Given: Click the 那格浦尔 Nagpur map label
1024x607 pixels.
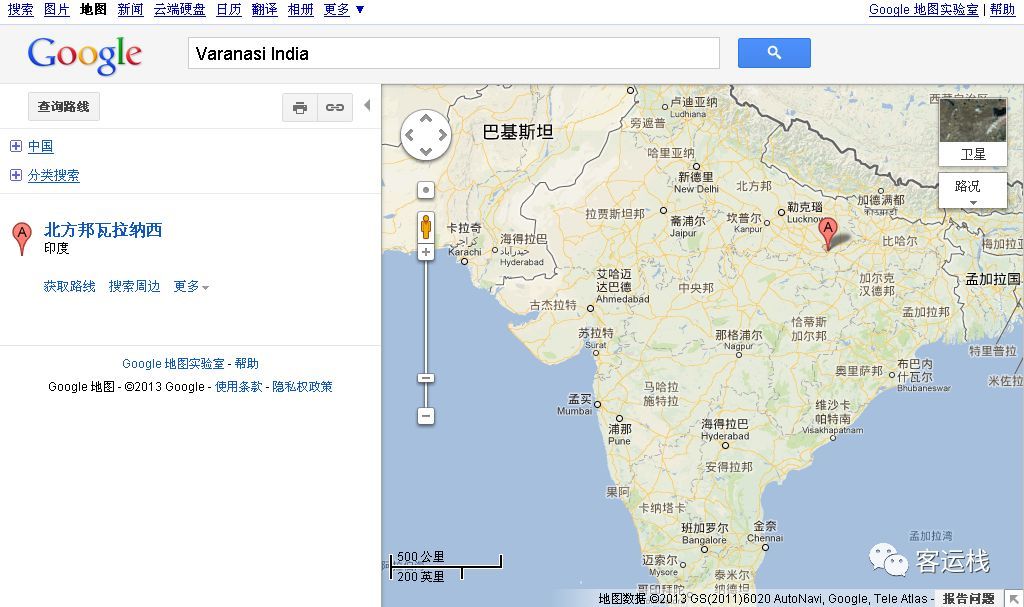Looking at the screenshot, I should pos(739,340).
